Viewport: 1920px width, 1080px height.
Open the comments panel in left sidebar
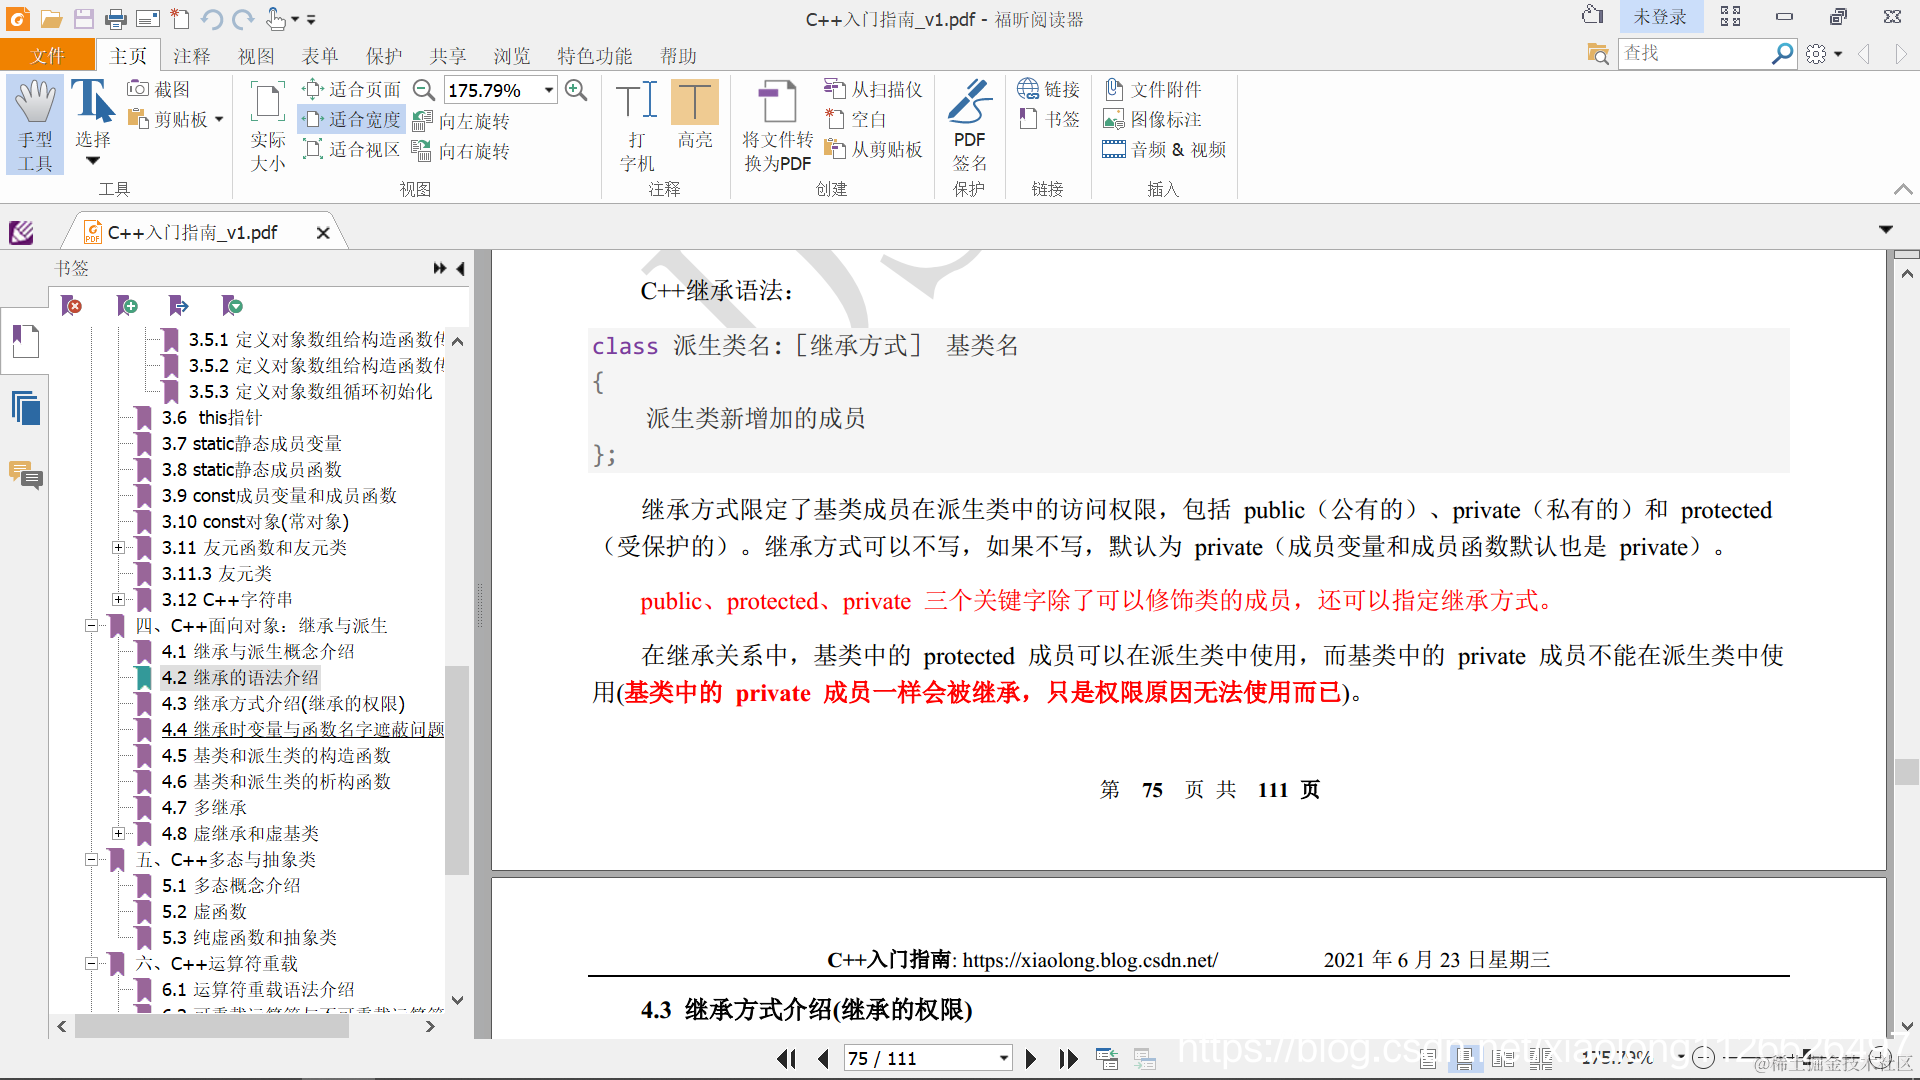tap(25, 474)
